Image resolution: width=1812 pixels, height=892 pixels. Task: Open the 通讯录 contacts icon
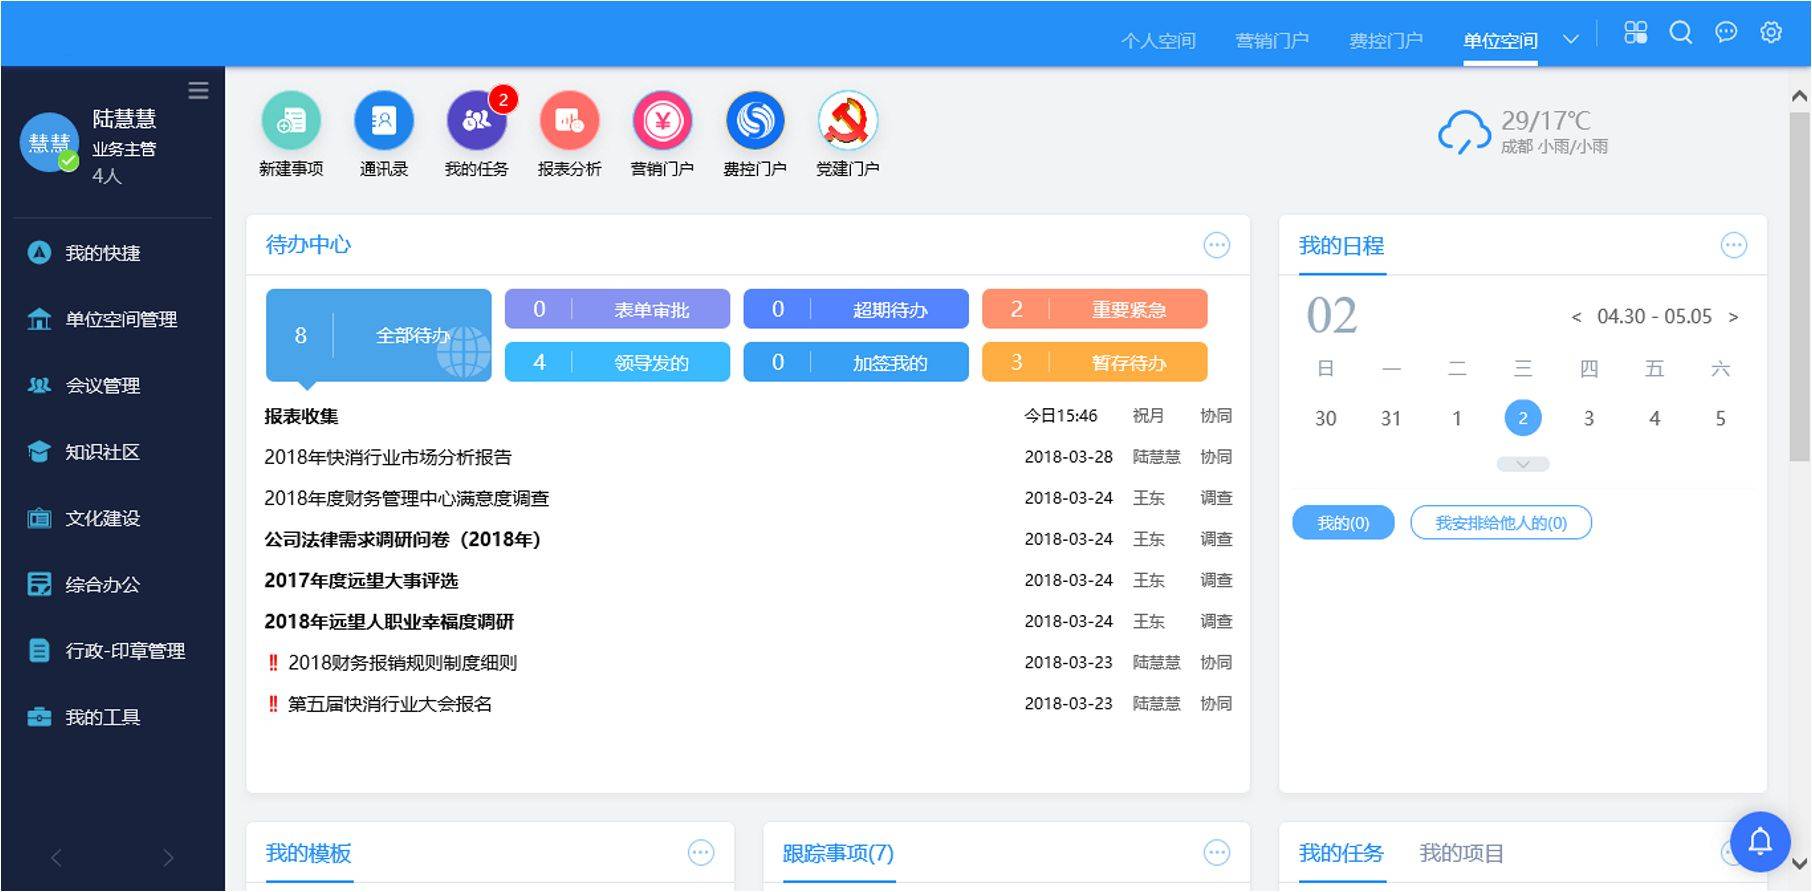coord(384,121)
